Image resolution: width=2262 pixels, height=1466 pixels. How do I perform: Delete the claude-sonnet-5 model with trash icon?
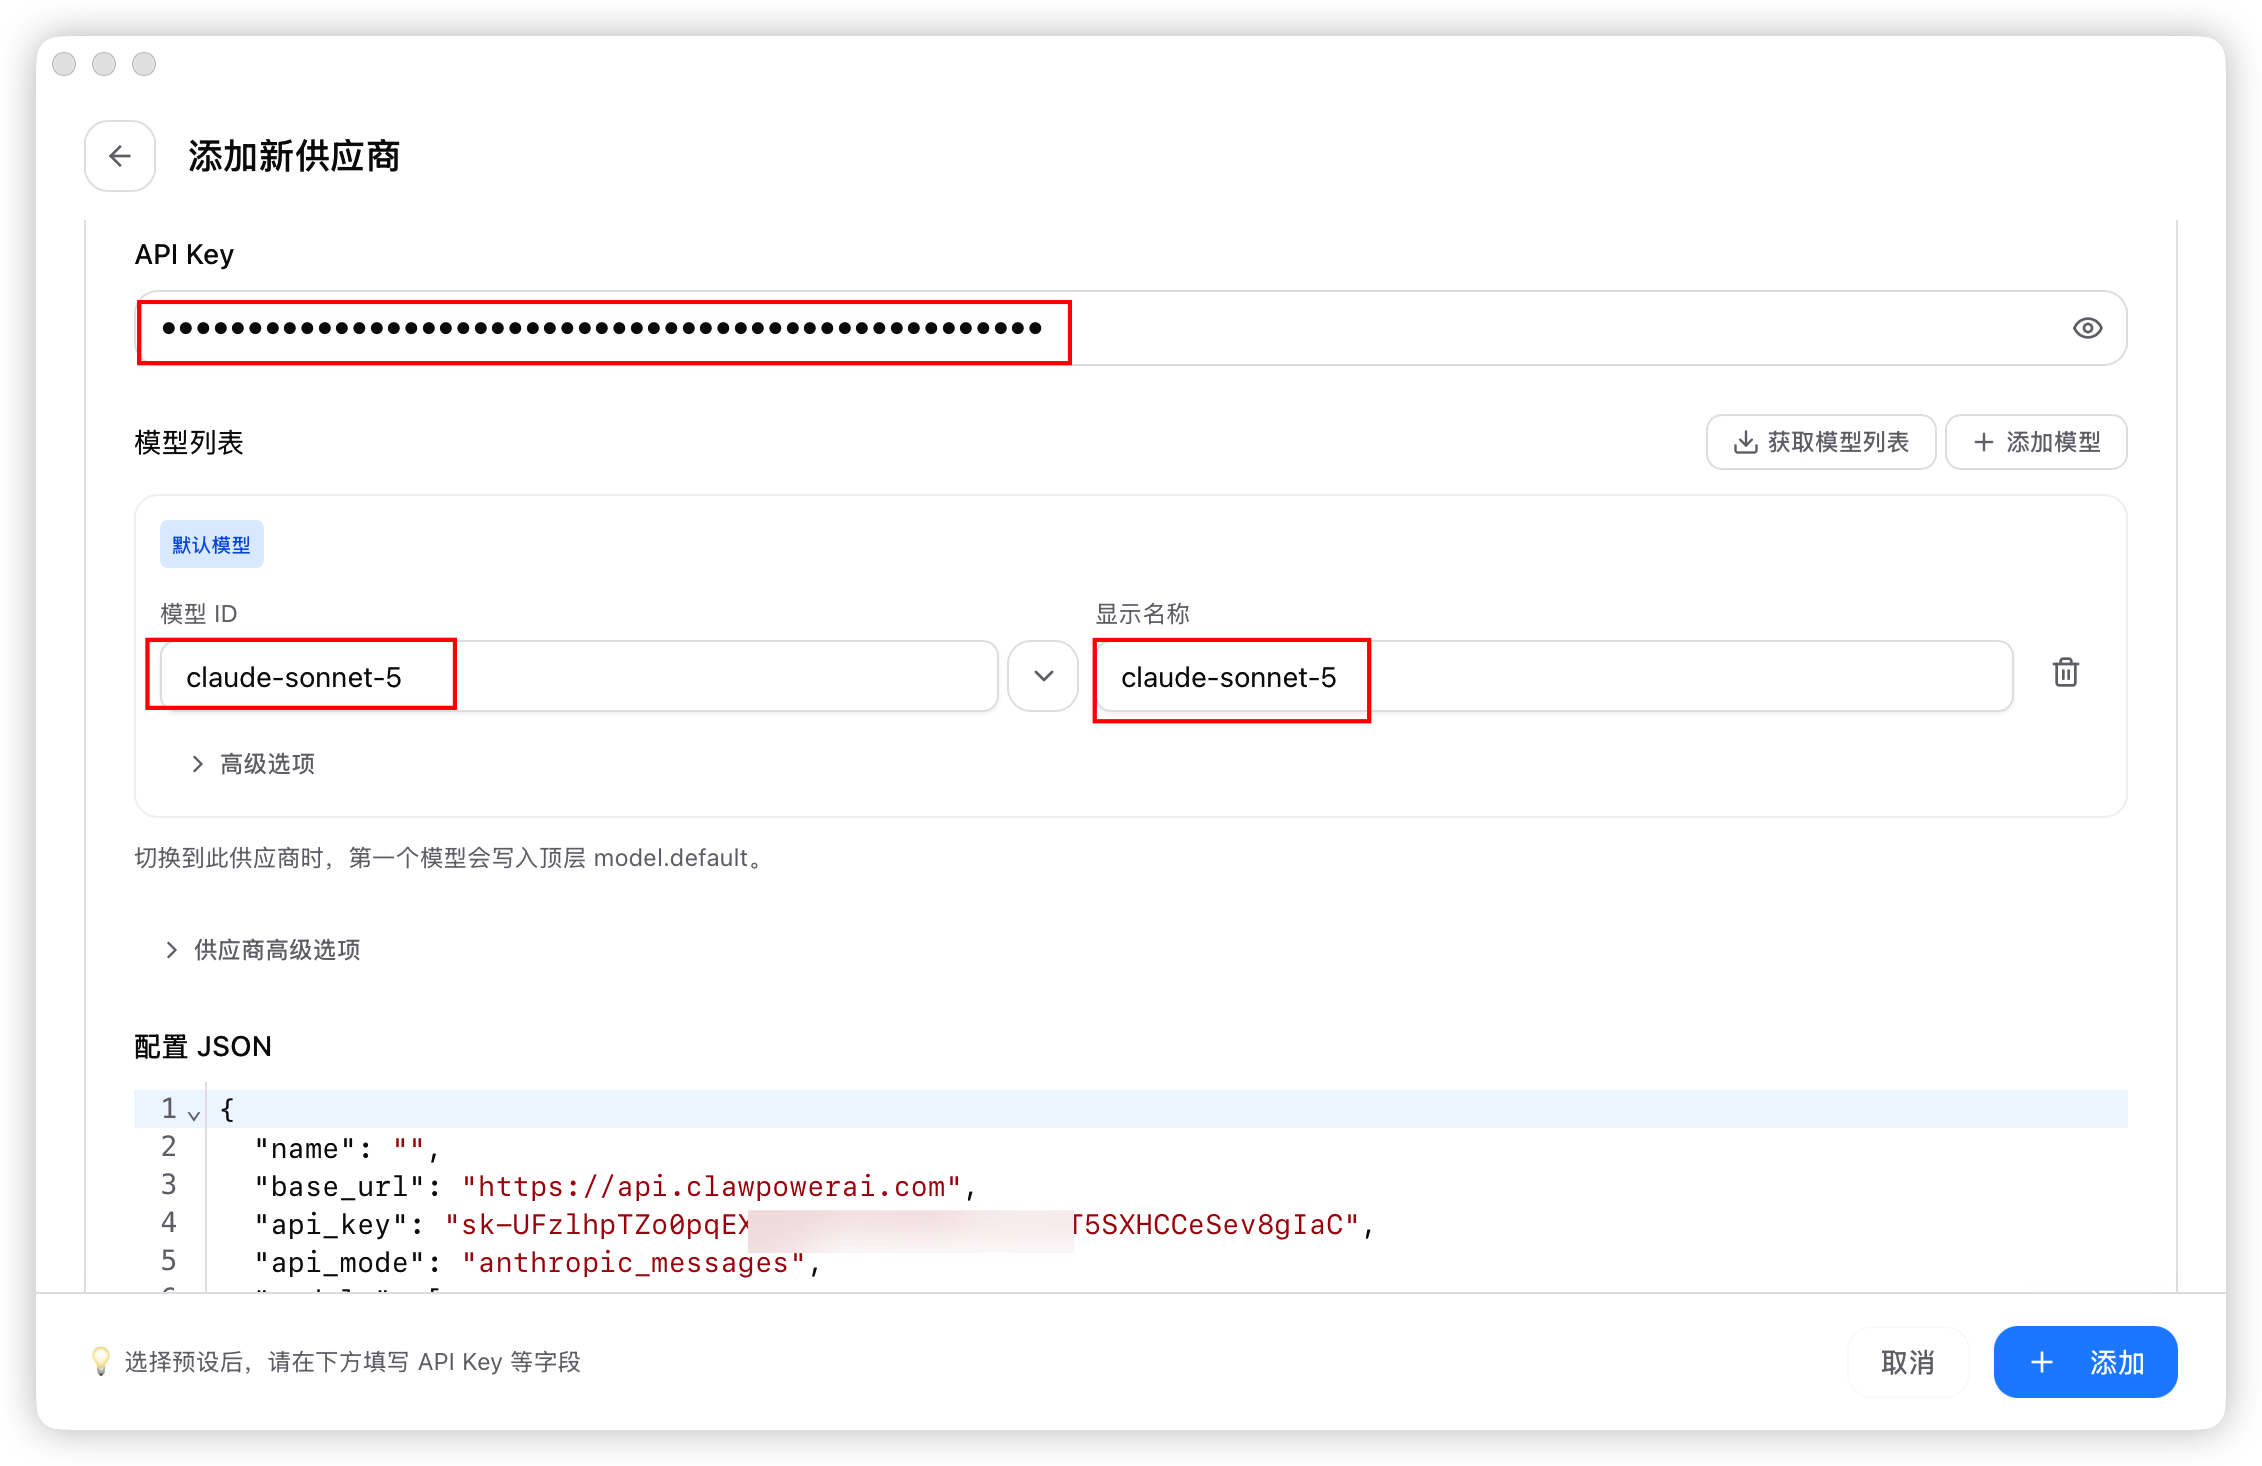(x=2066, y=672)
